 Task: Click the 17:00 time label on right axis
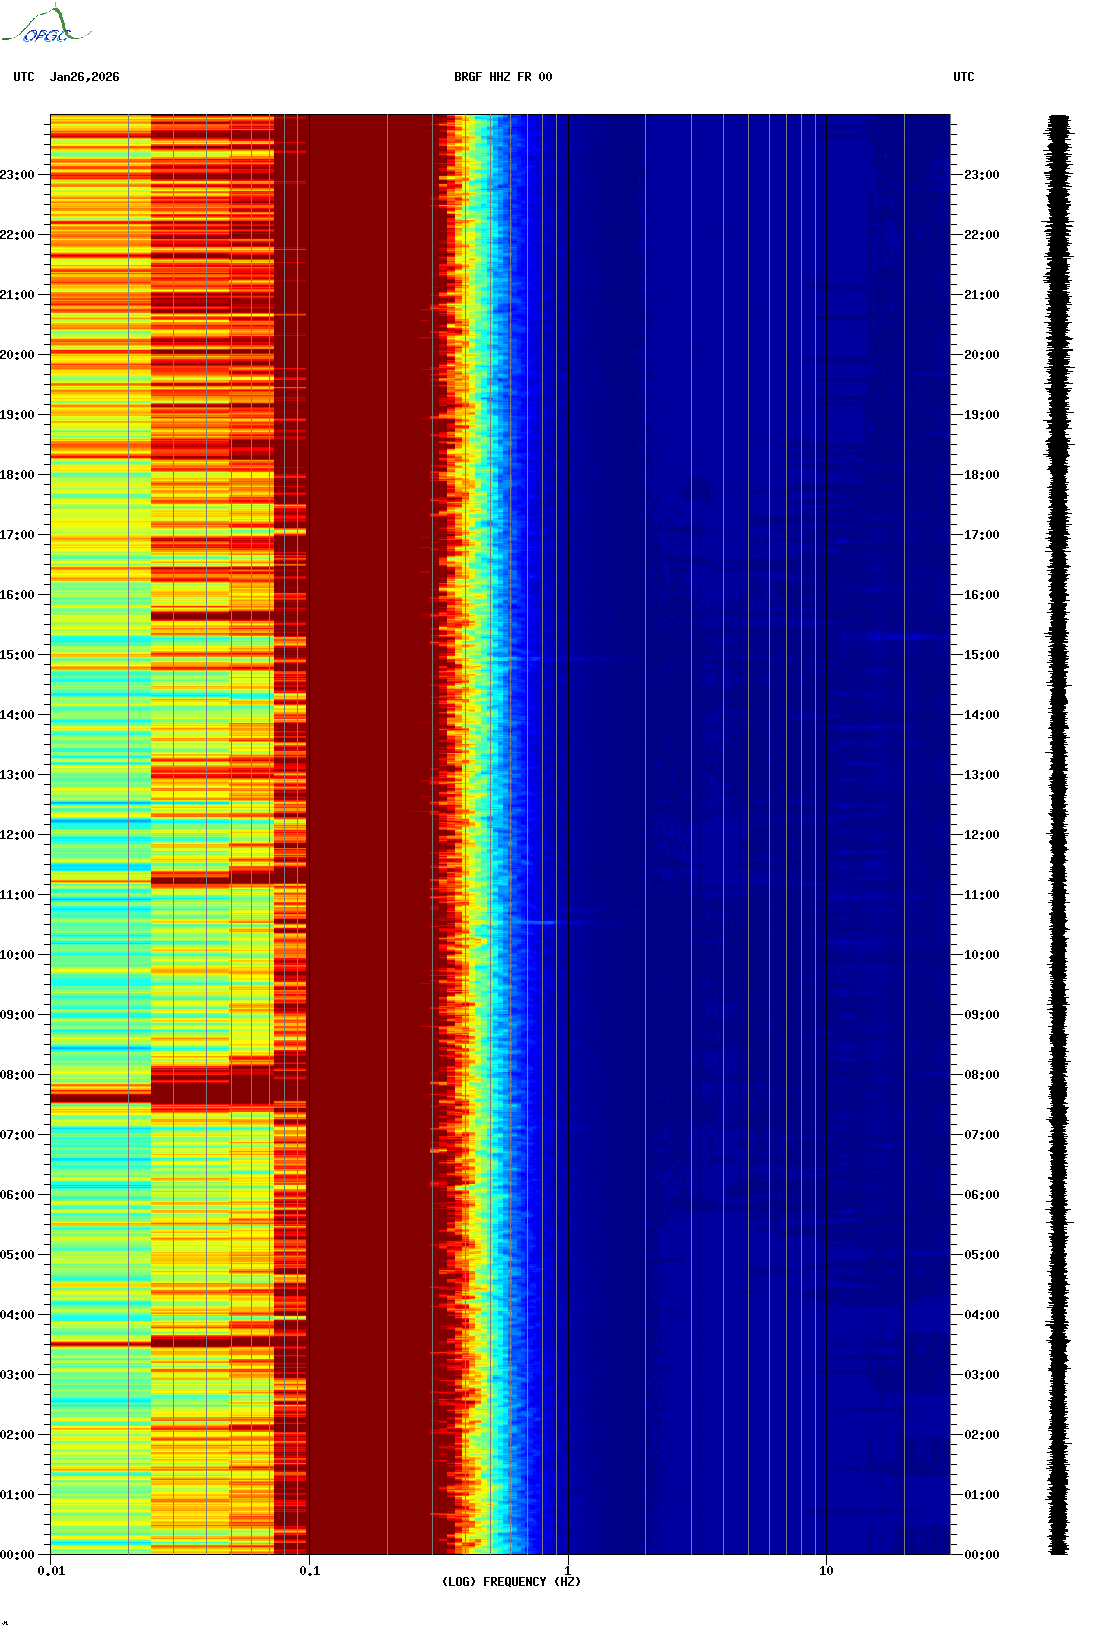pyautogui.click(x=981, y=535)
